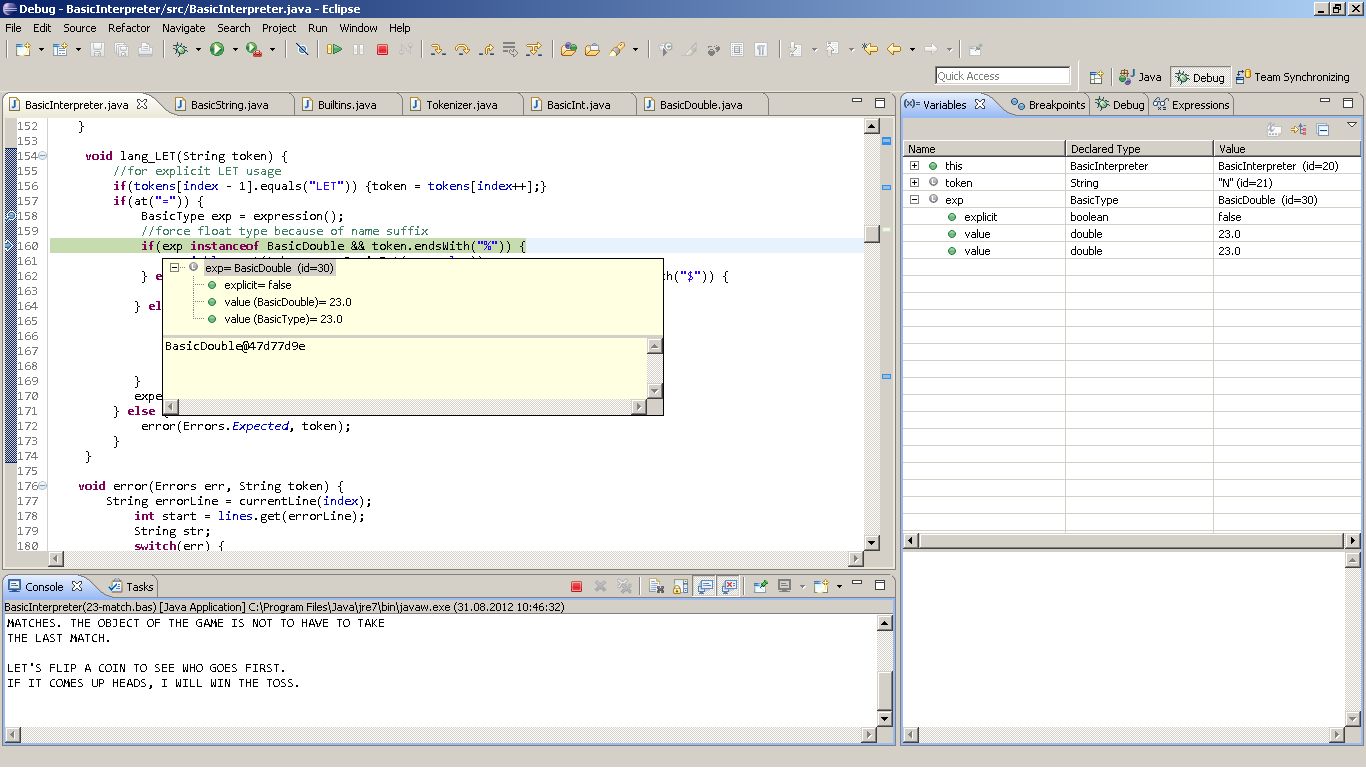Toggle Scroll Lock in Console toolbar
The image size is (1366, 768).
coord(679,587)
